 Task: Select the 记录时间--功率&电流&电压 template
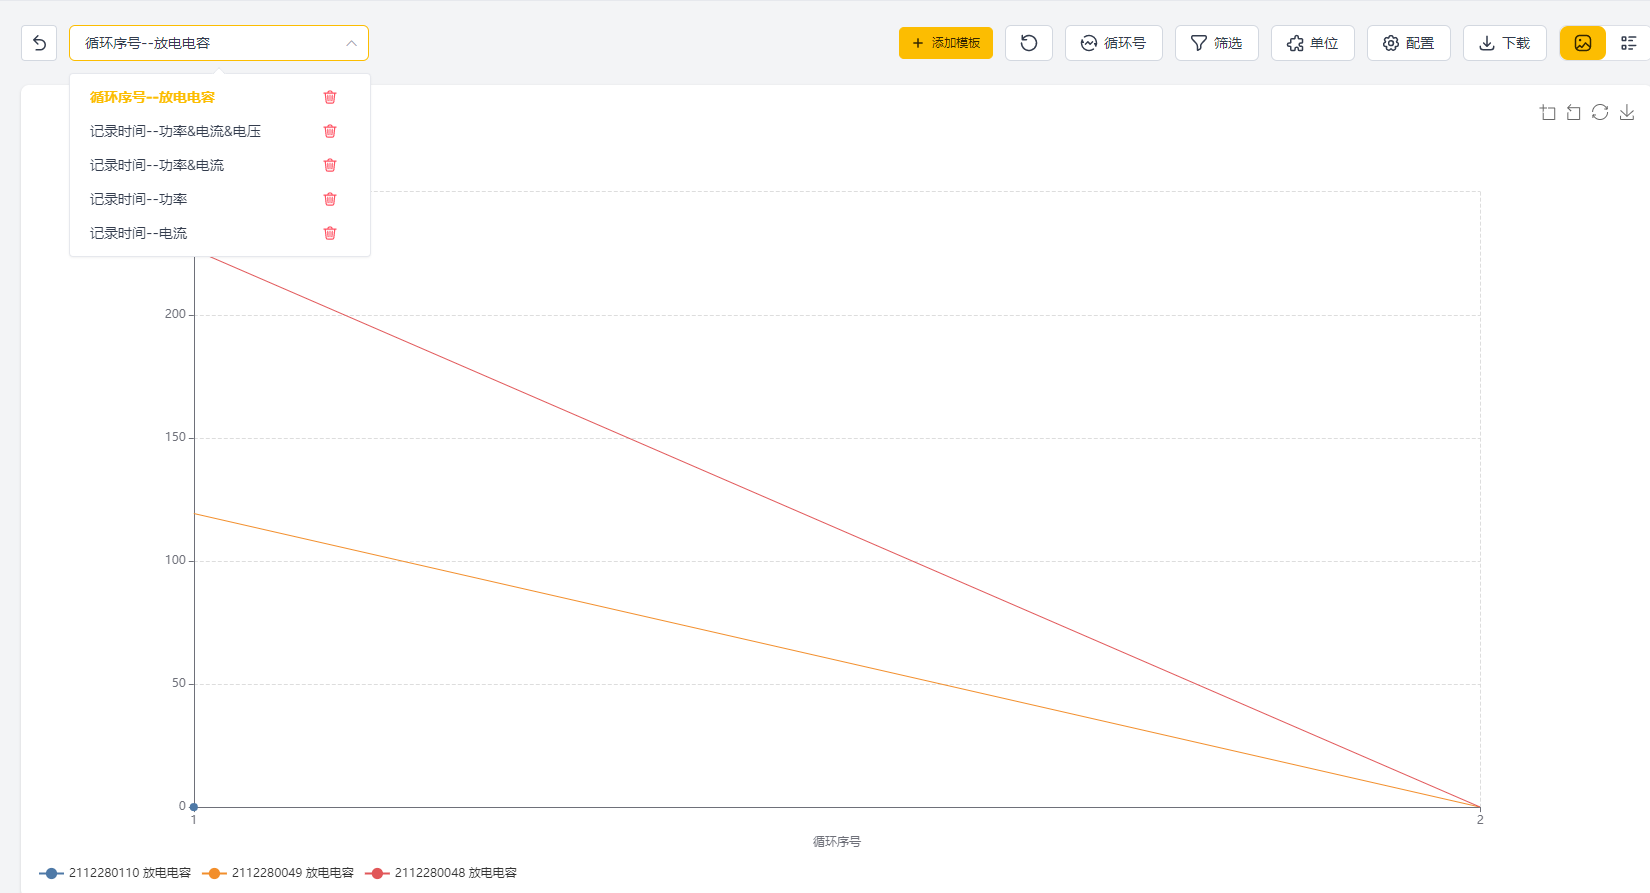175,131
